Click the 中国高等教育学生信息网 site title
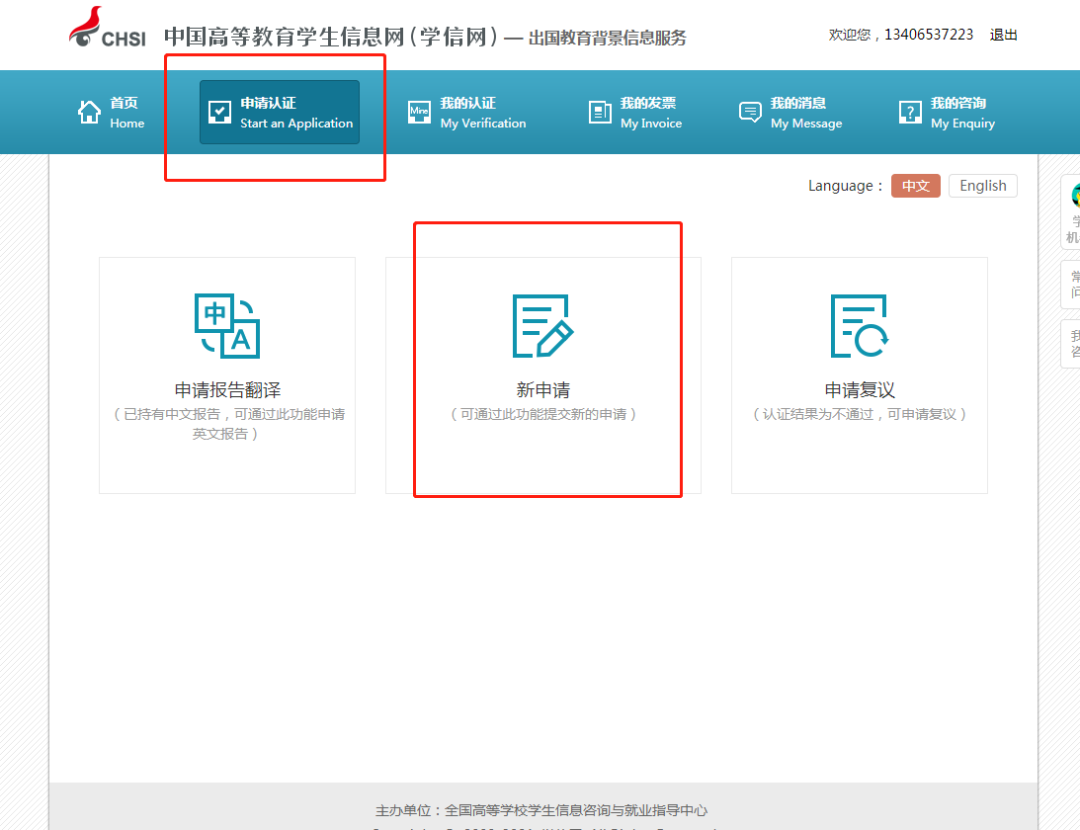Screen dimensions: 1080x830 coord(331,37)
